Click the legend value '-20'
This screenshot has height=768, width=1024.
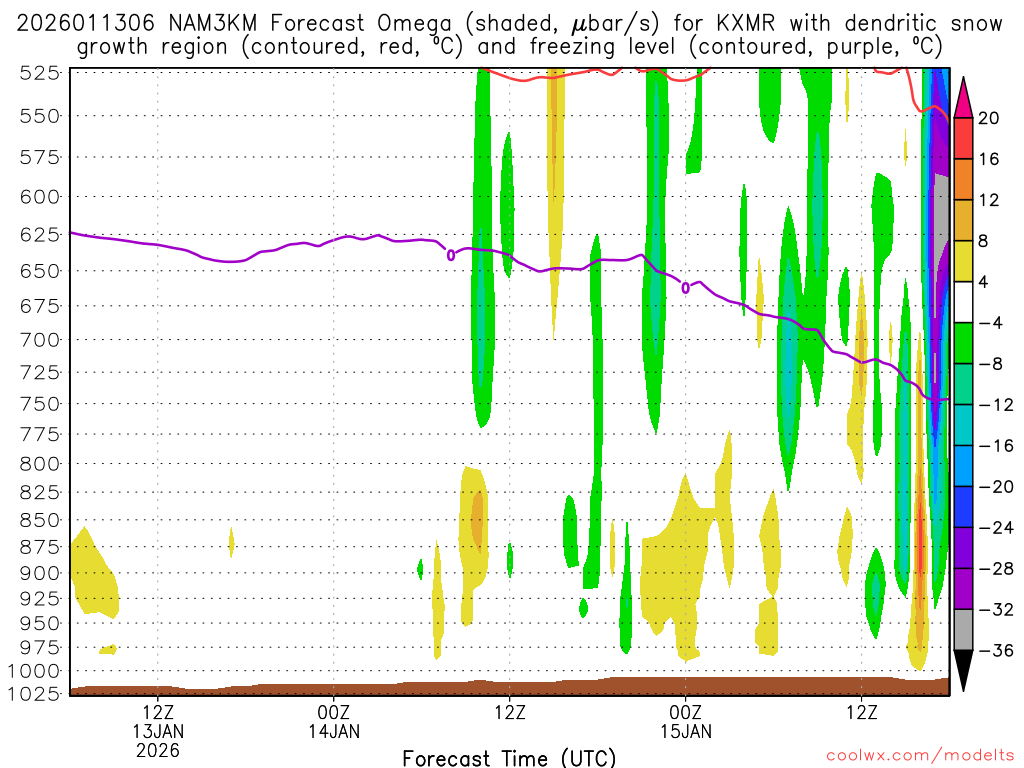tap(996, 487)
